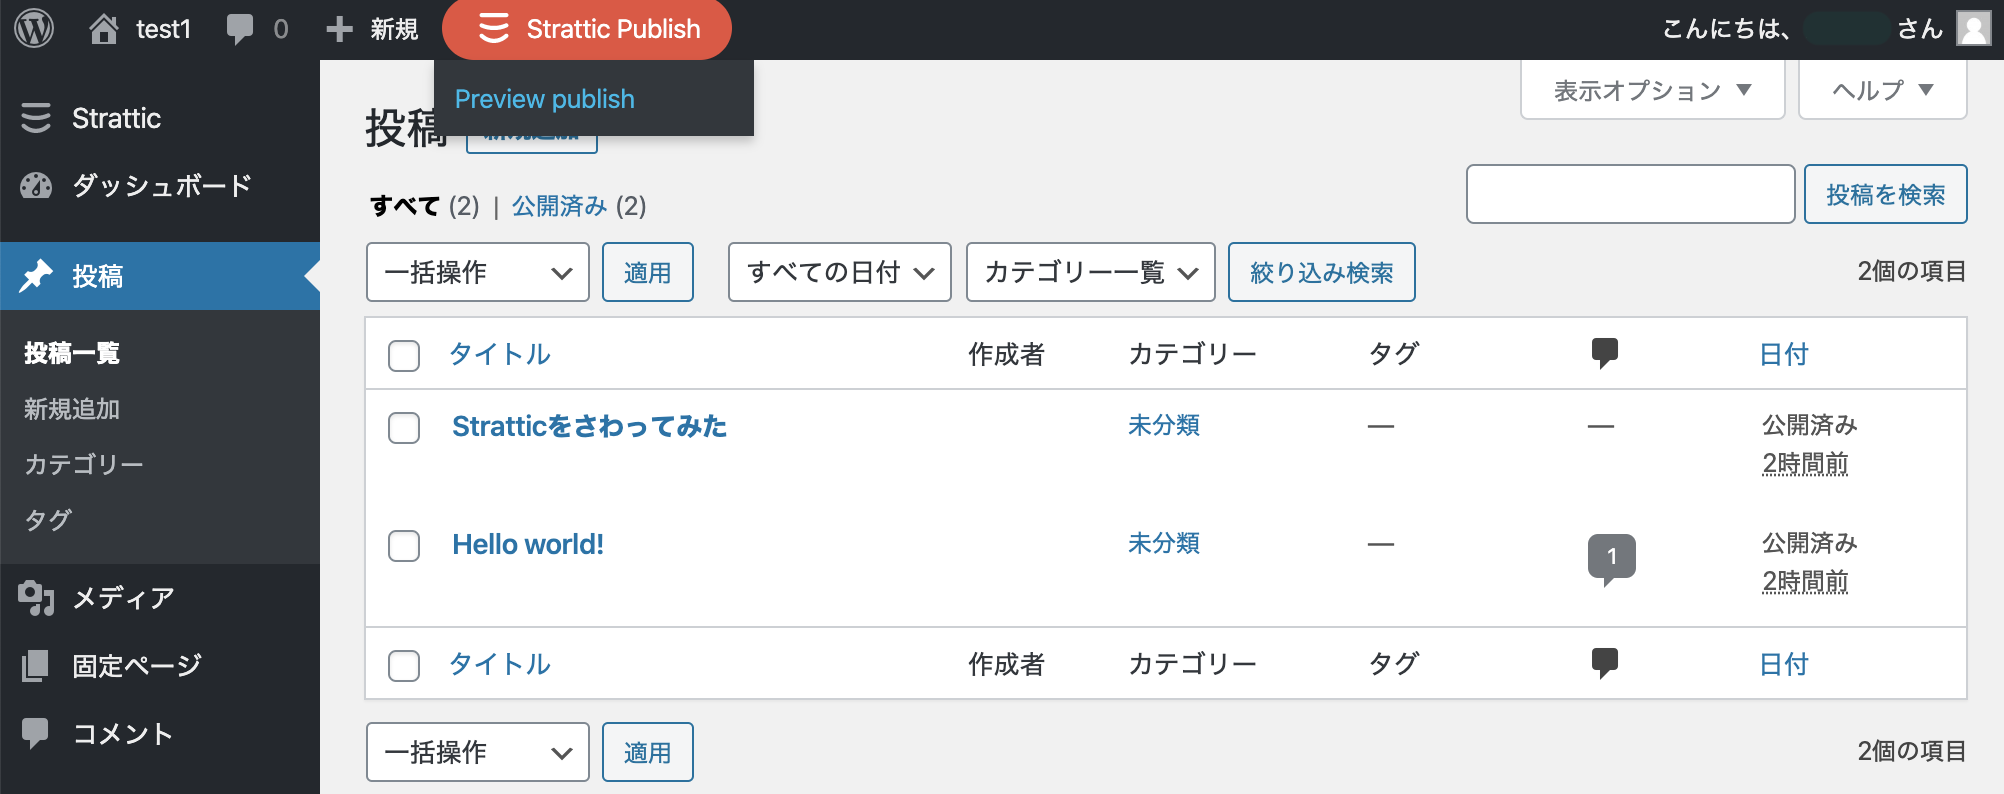Screen dimensions: 2004x794
Task: Click top 適用 apply button
Action: 648,272
